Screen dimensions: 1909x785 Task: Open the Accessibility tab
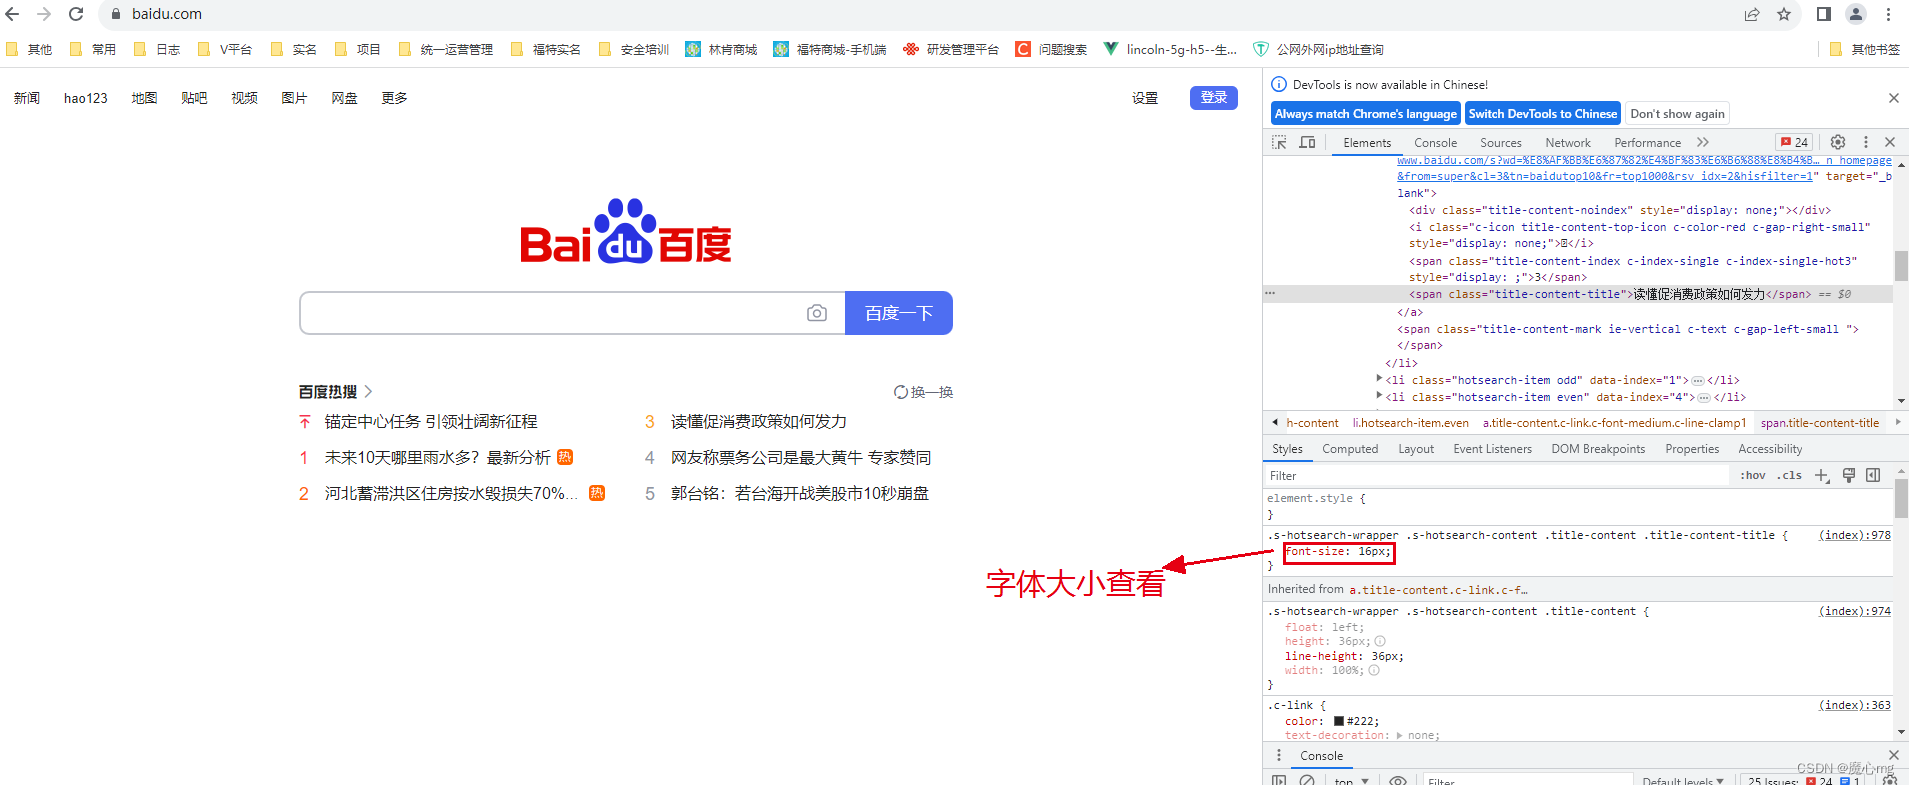tap(1770, 449)
